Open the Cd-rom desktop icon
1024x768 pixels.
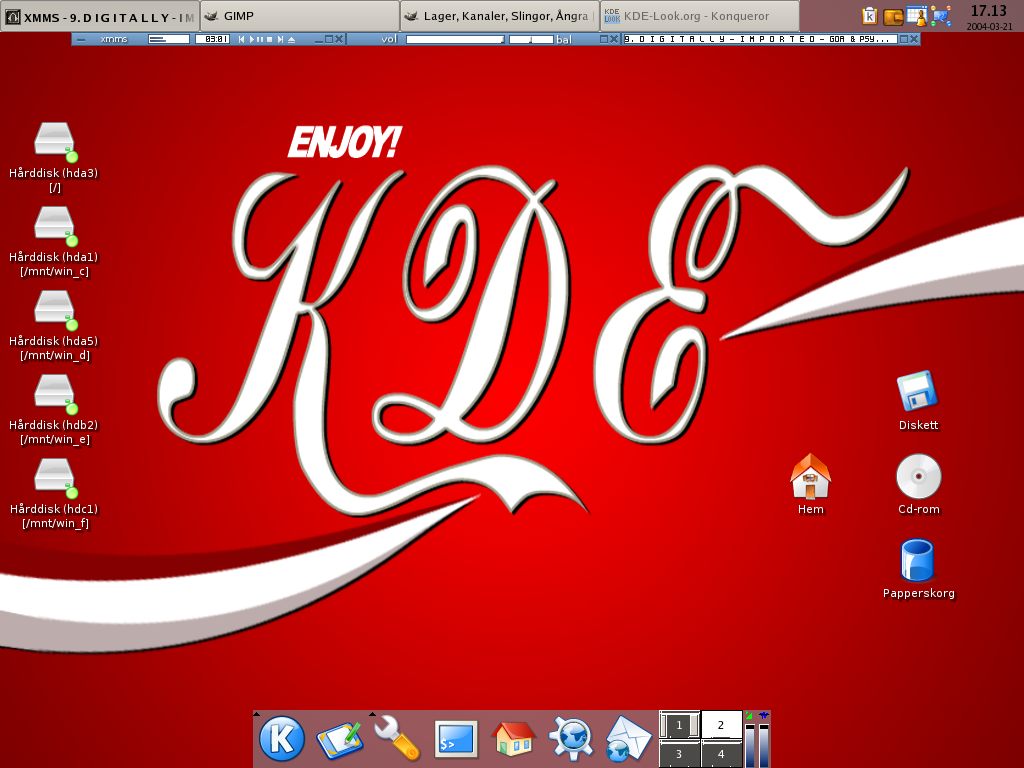coord(918,476)
